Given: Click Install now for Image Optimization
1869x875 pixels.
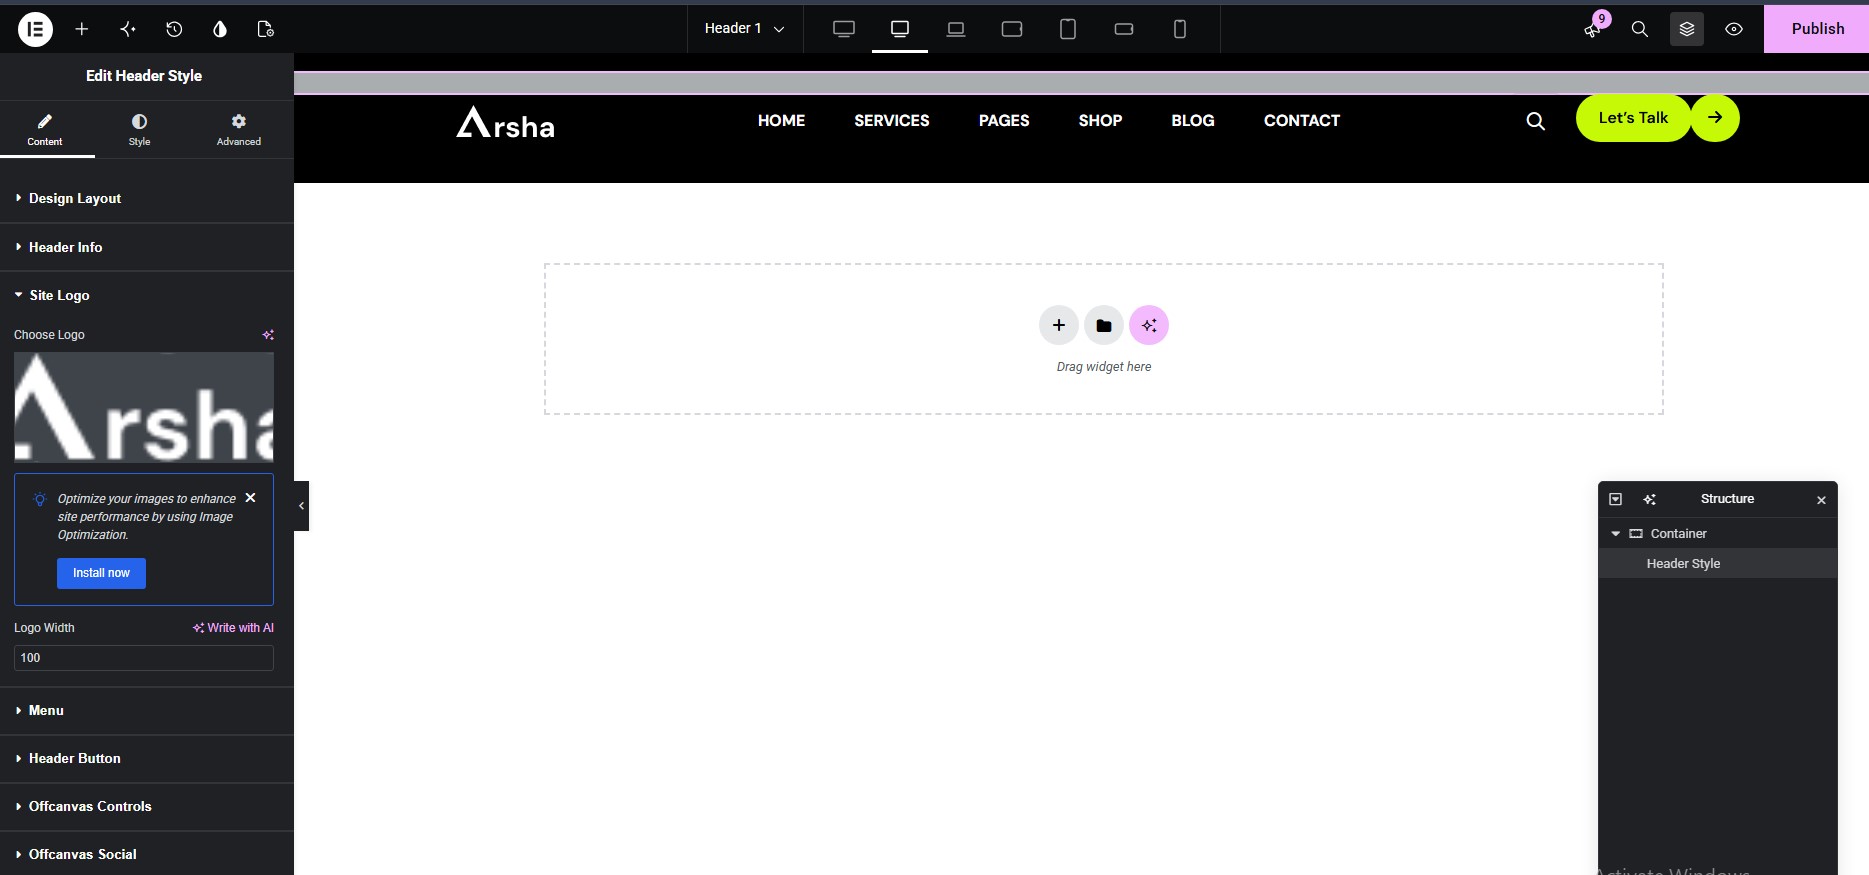Looking at the screenshot, I should 101,573.
